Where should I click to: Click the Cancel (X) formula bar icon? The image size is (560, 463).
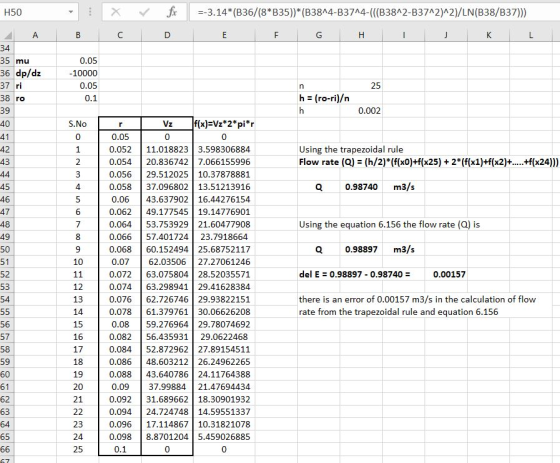[116, 12]
